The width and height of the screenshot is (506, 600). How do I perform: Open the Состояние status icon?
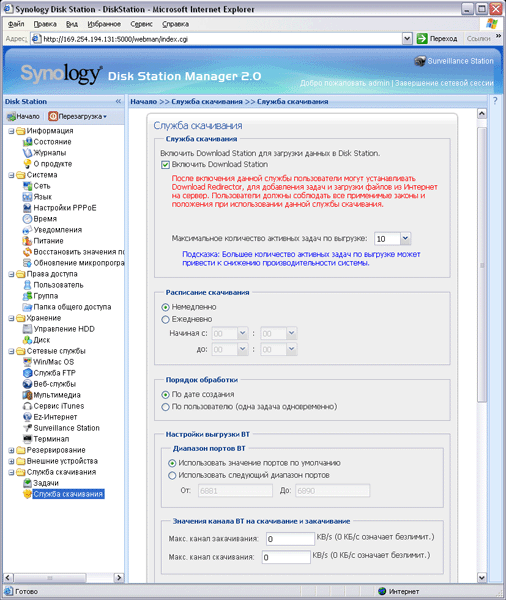point(27,142)
